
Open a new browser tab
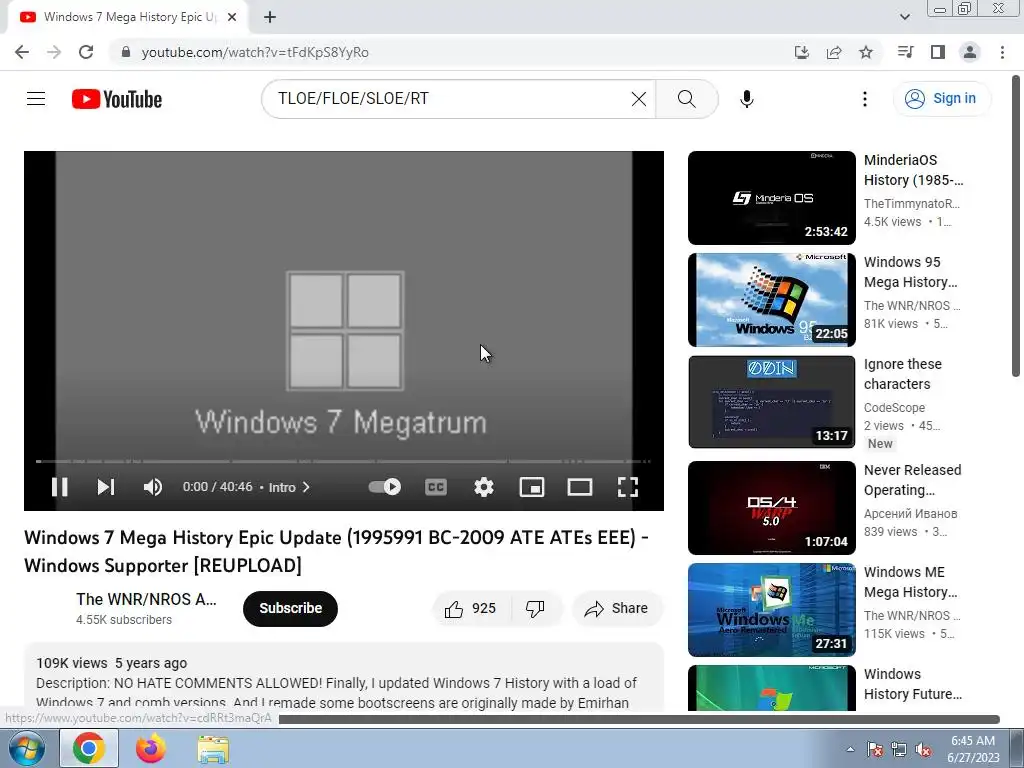[x=270, y=18]
